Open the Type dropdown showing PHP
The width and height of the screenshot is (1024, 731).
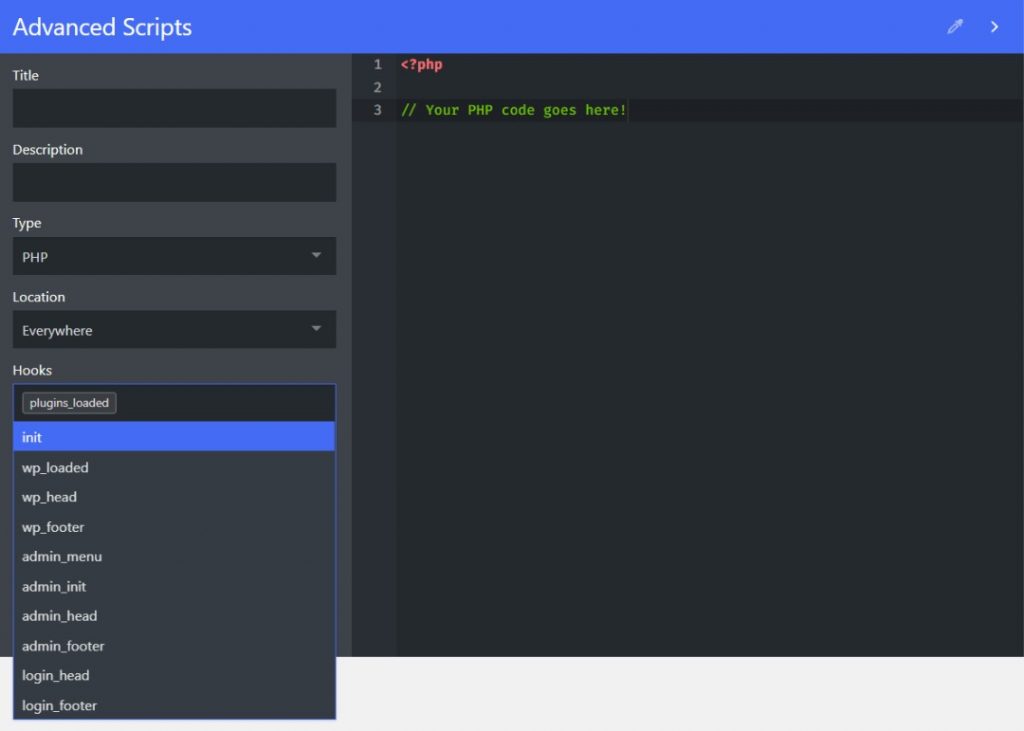174,257
